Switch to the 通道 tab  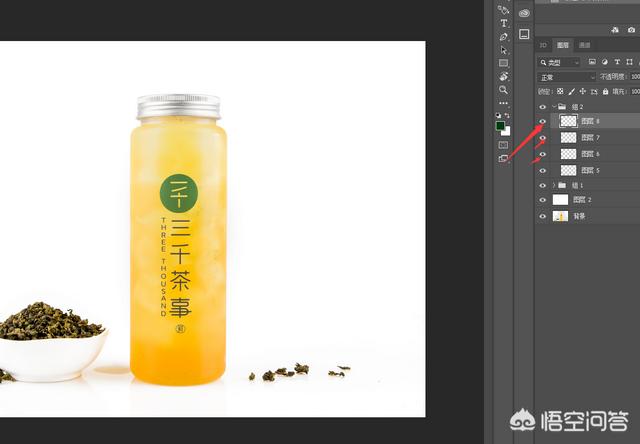[584, 45]
